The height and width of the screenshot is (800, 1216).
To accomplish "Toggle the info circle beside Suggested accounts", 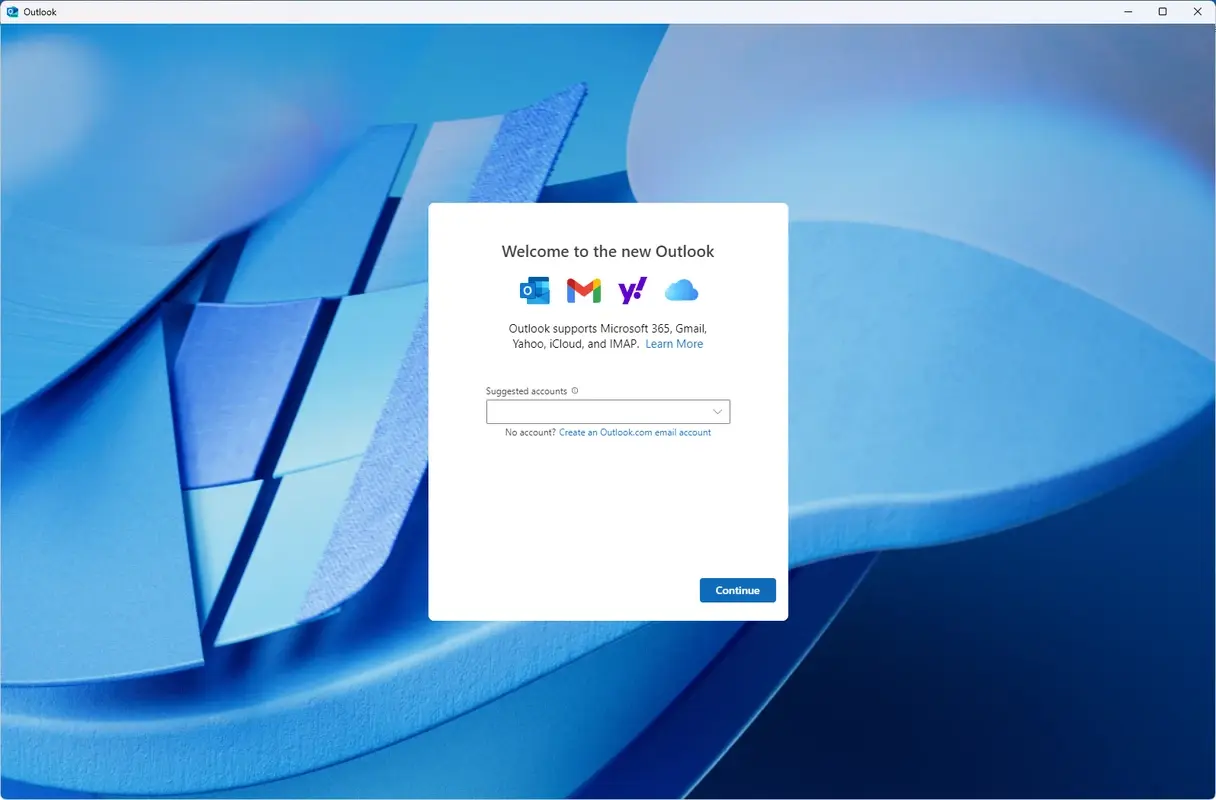I will (x=574, y=391).
